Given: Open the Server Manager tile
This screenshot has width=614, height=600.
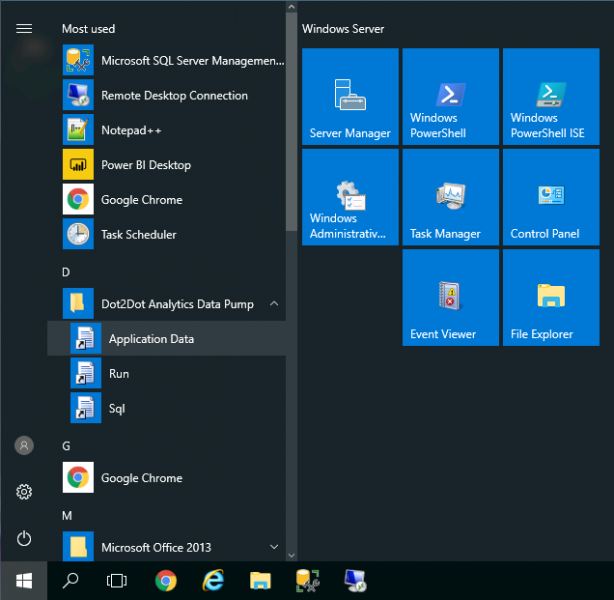Looking at the screenshot, I should coord(350,96).
